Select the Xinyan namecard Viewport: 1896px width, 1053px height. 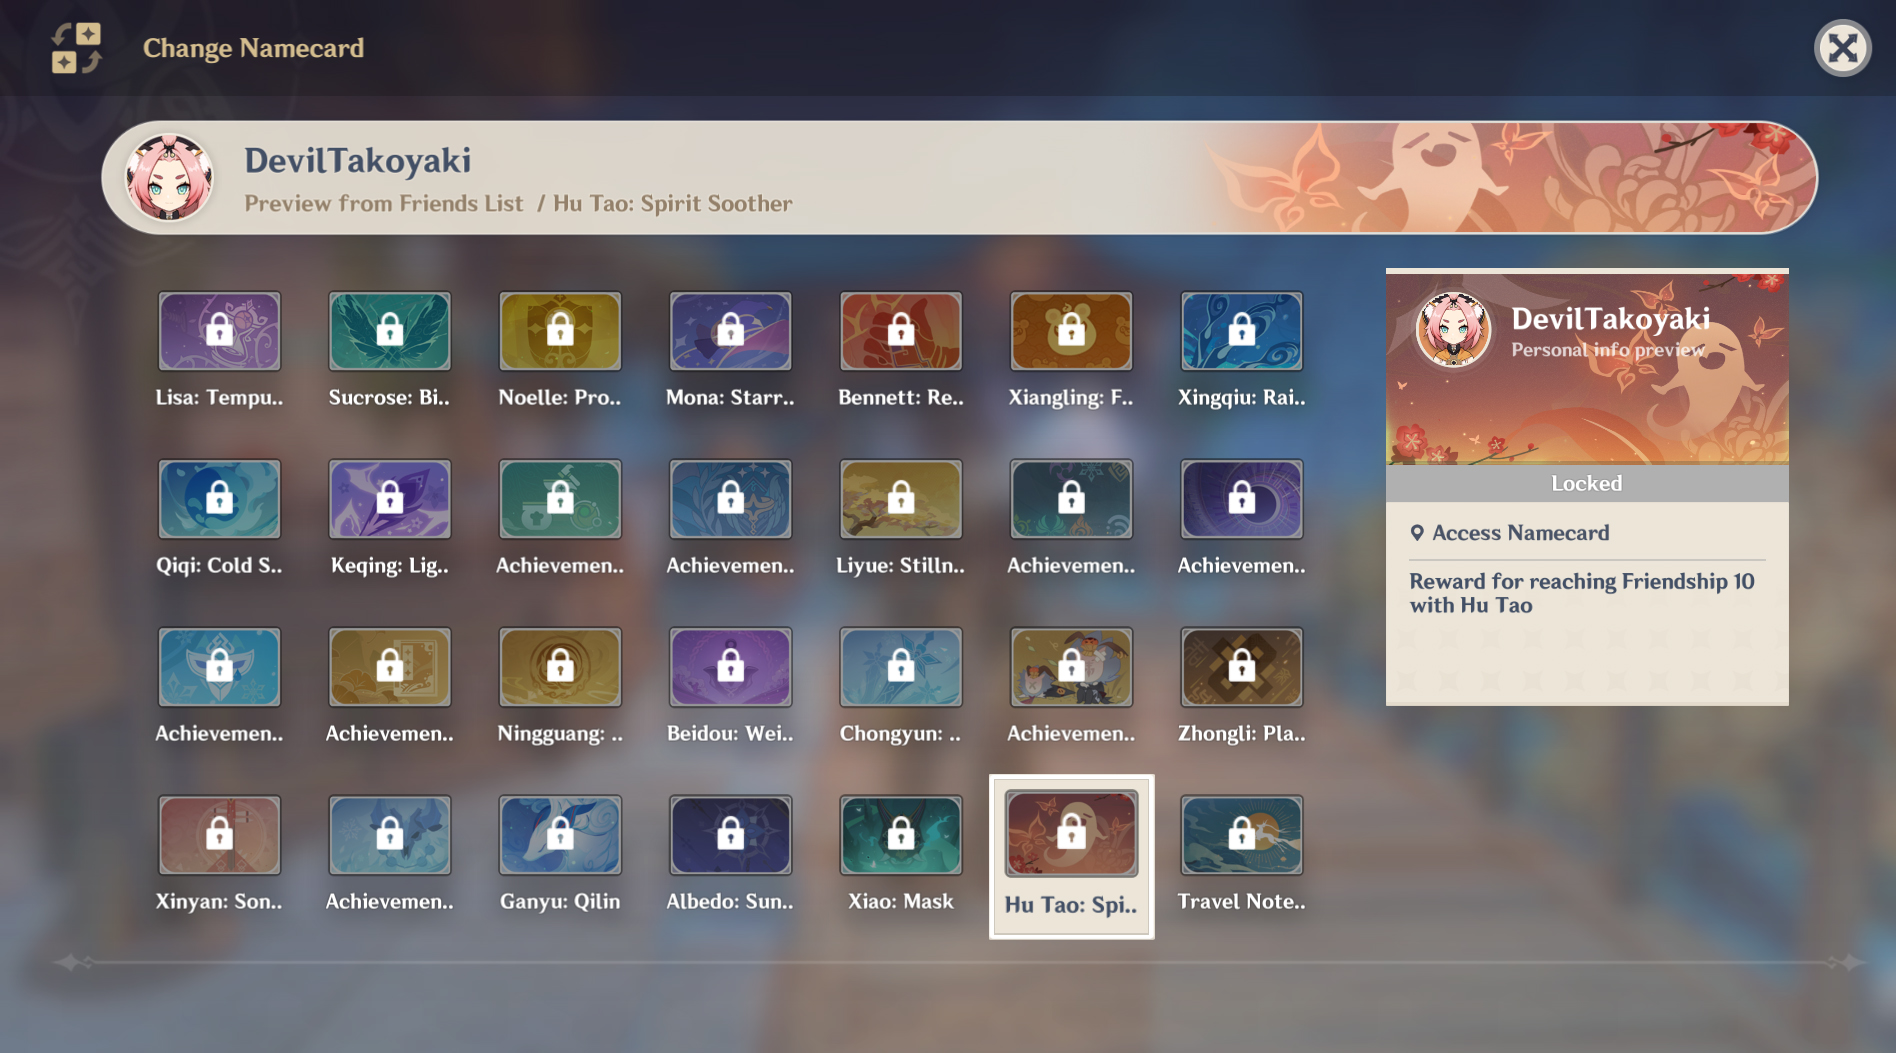pyautogui.click(x=219, y=835)
